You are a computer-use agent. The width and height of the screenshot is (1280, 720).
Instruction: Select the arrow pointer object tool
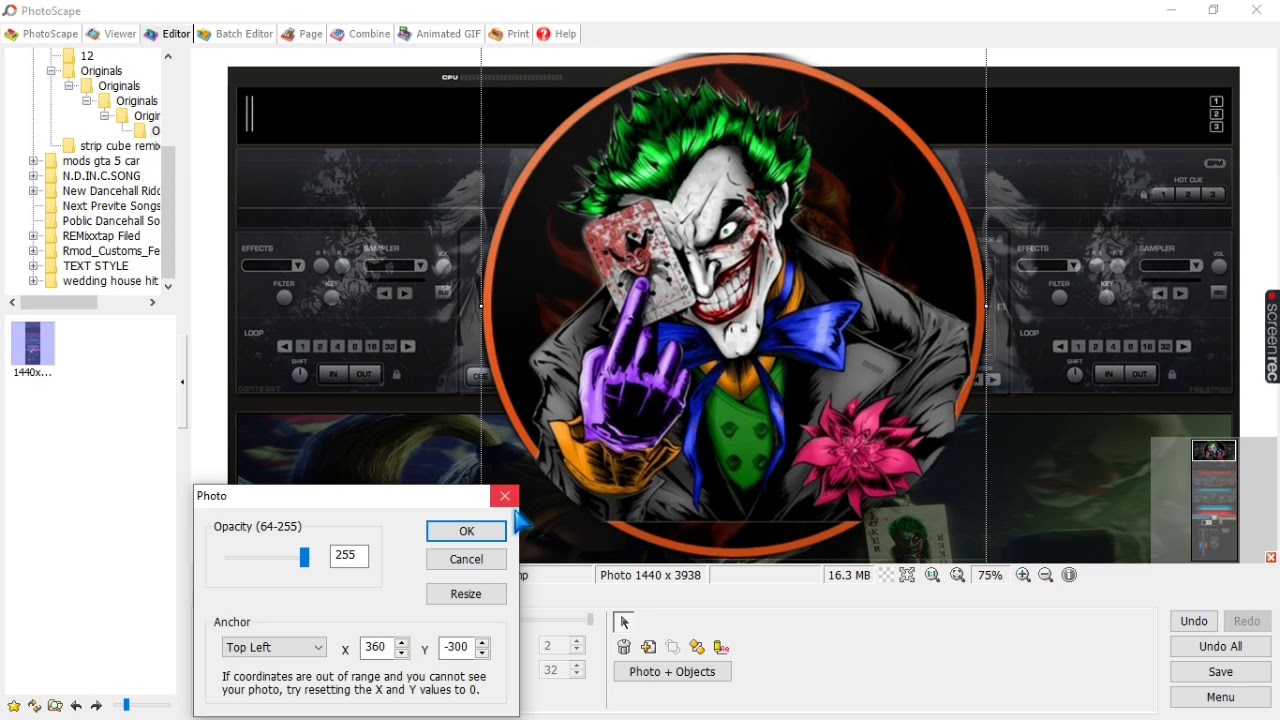pos(624,622)
